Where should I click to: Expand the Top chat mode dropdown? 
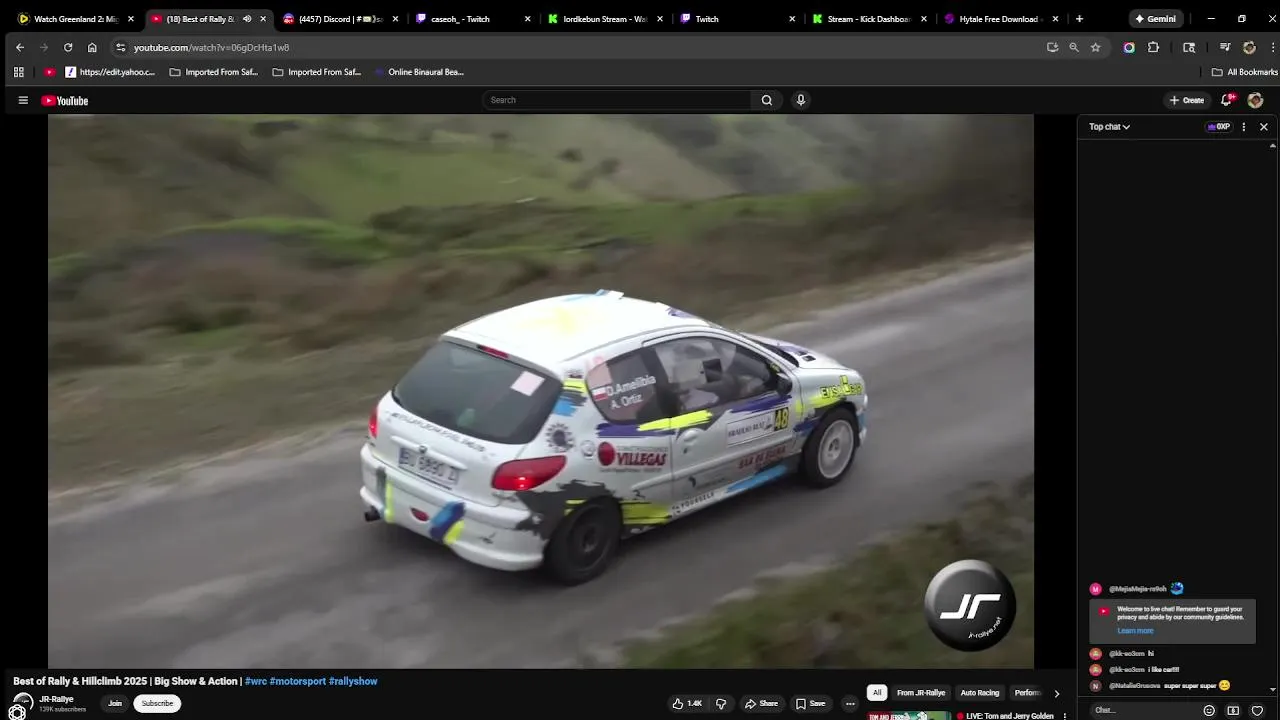pos(1109,127)
